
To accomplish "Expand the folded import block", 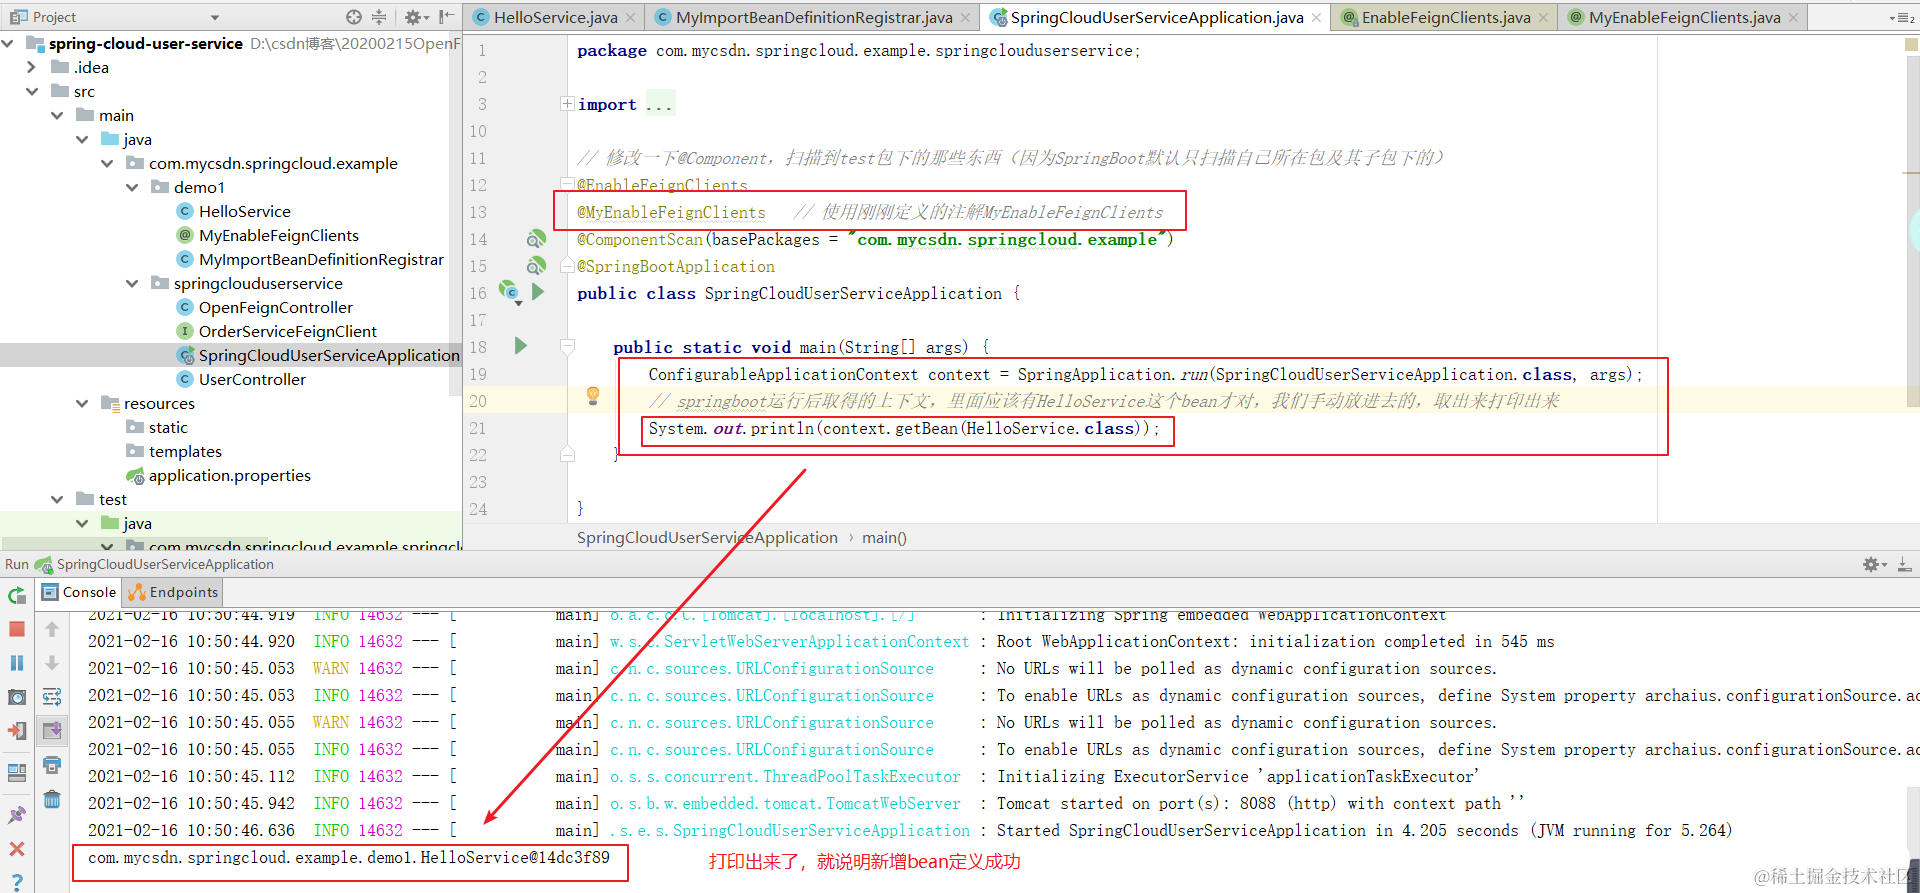I will coord(567,104).
